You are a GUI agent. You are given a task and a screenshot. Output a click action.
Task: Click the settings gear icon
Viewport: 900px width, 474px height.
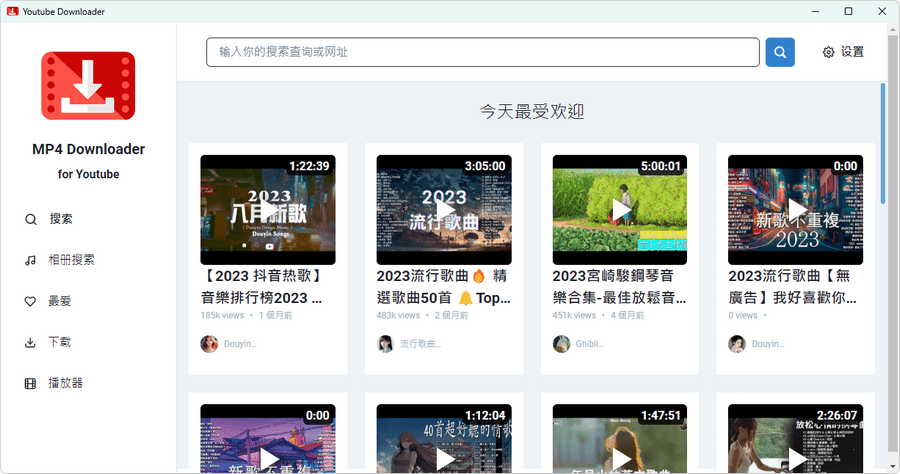tap(828, 52)
